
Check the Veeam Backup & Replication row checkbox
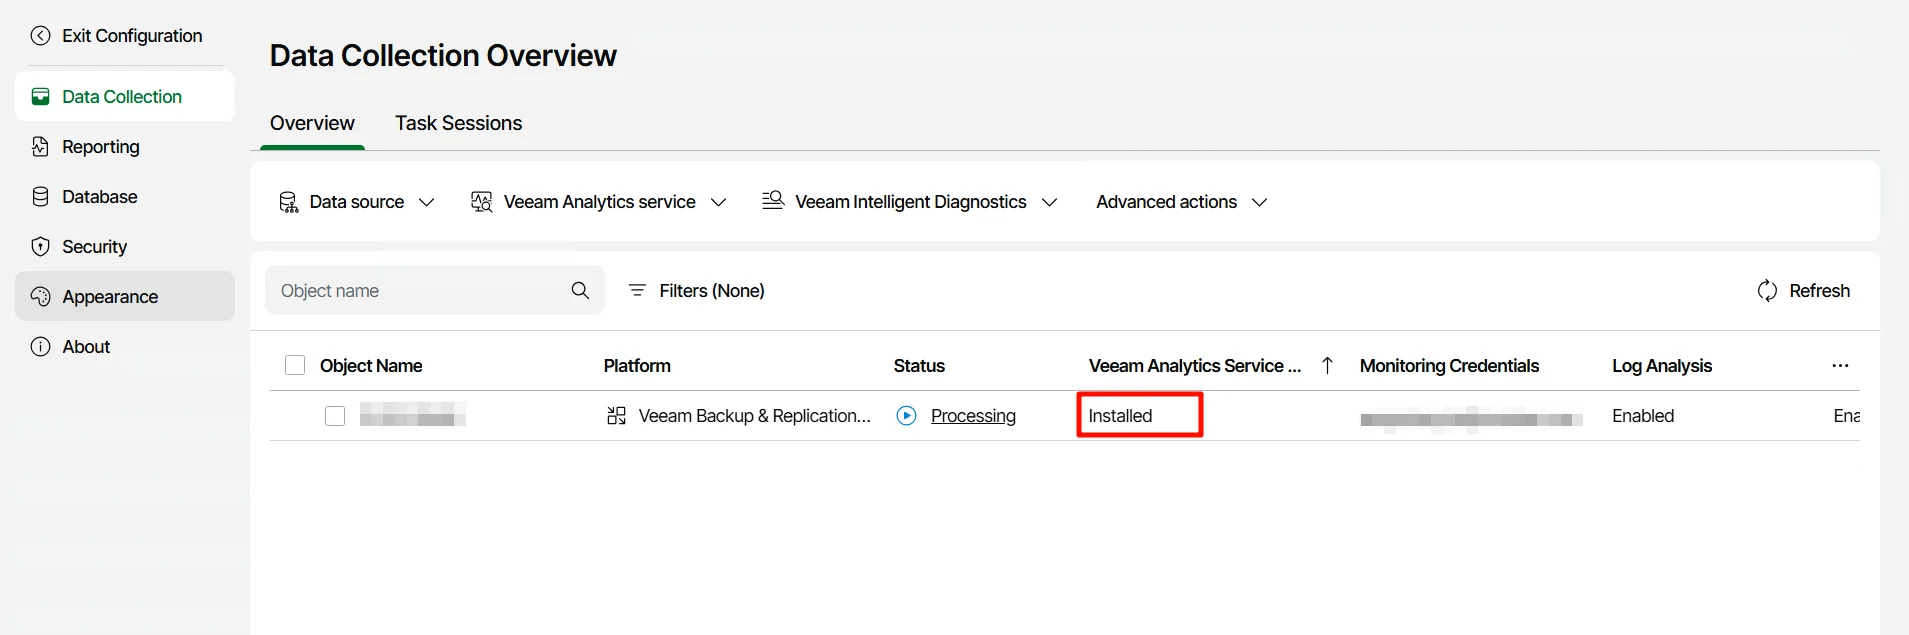pyautogui.click(x=335, y=416)
